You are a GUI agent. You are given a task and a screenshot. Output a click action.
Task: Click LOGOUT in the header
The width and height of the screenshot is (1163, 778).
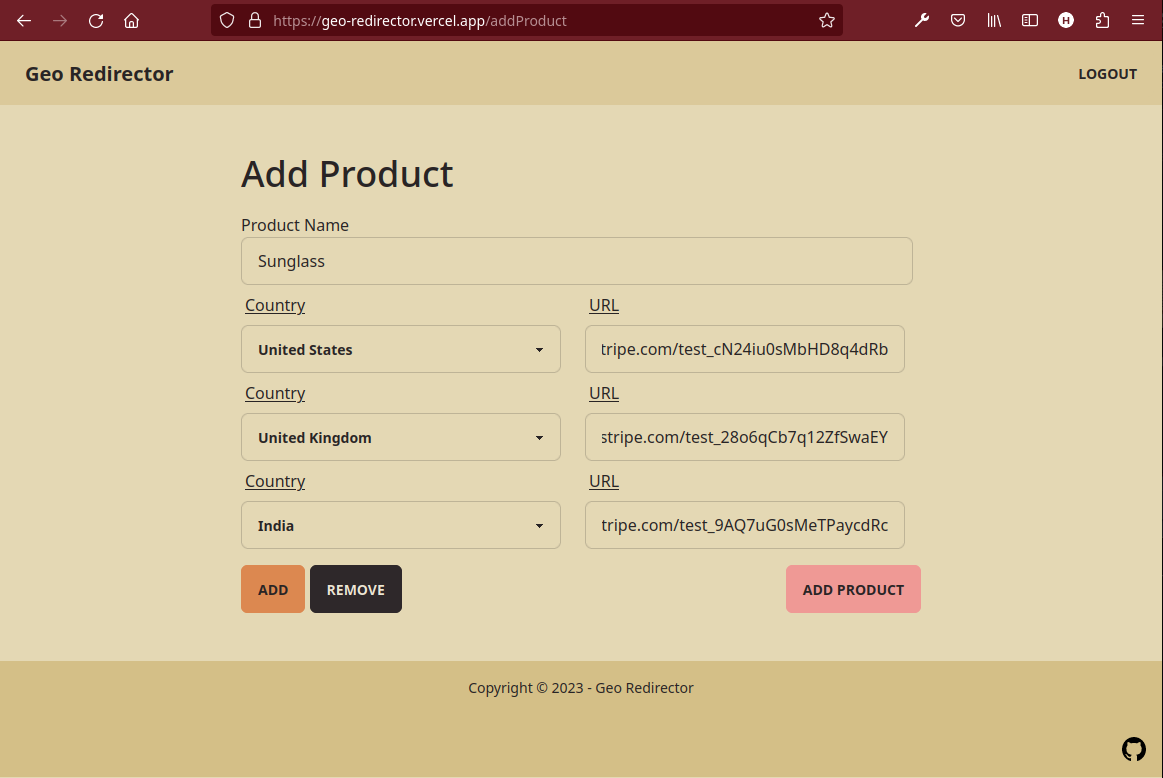click(x=1107, y=73)
